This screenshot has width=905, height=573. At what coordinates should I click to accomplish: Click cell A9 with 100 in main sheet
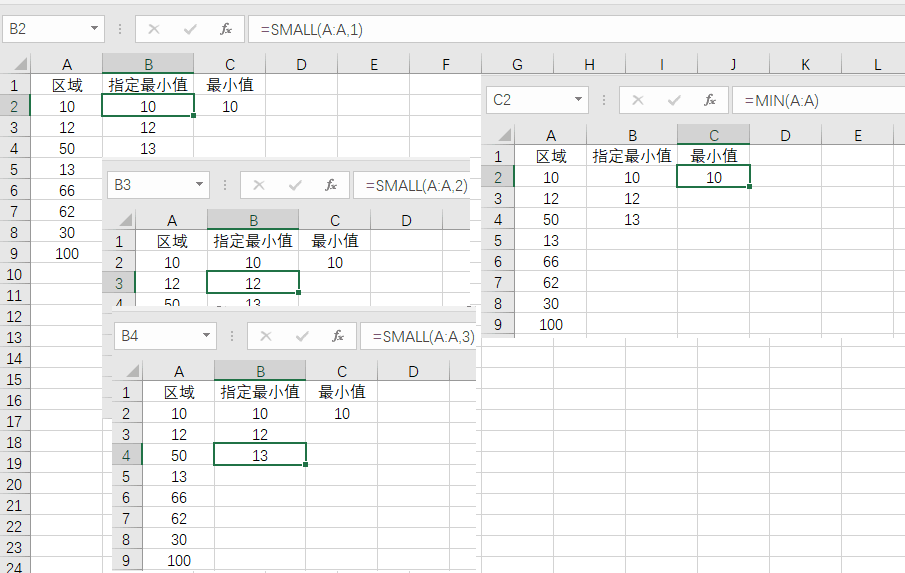(67, 254)
